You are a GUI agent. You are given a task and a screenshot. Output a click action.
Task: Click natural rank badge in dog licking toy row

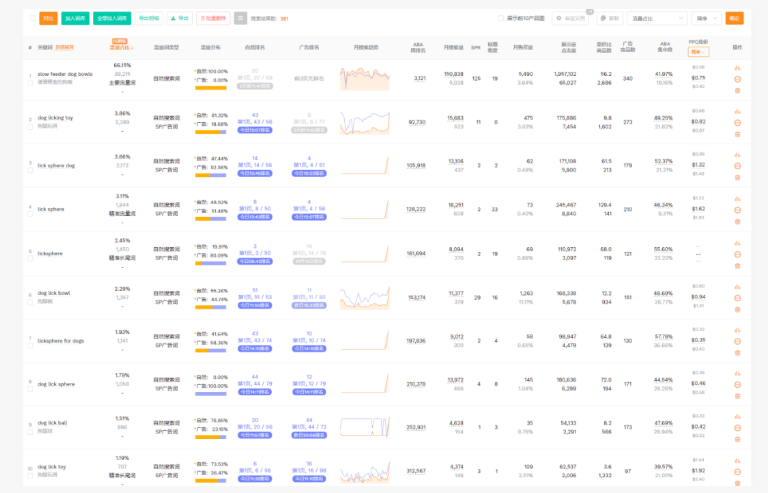click(x=255, y=130)
